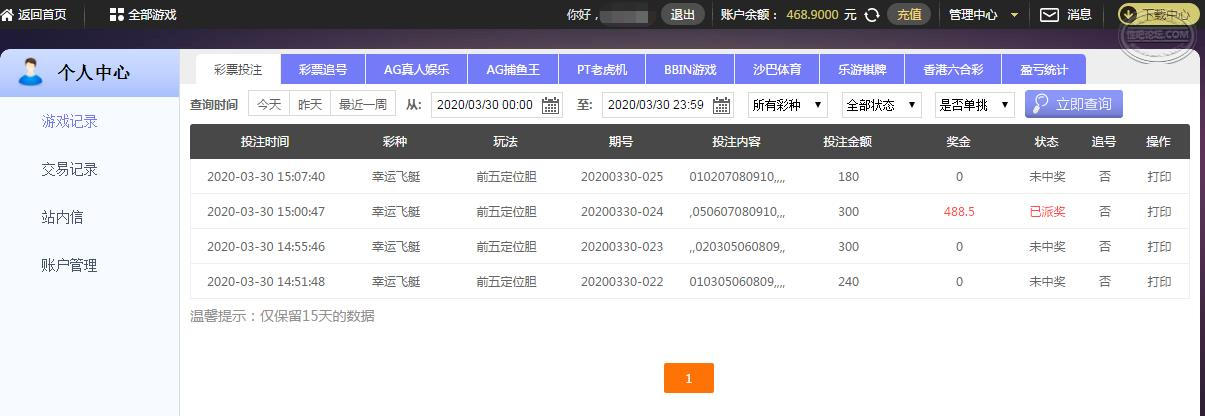
Task: Switch to the 彩票投注 tab
Action: 238,70
